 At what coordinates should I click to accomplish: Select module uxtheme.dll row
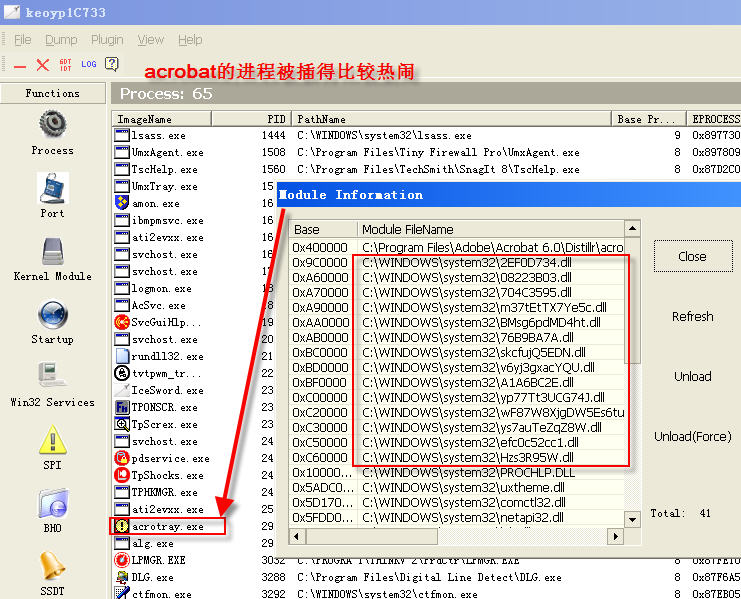(x=457, y=488)
